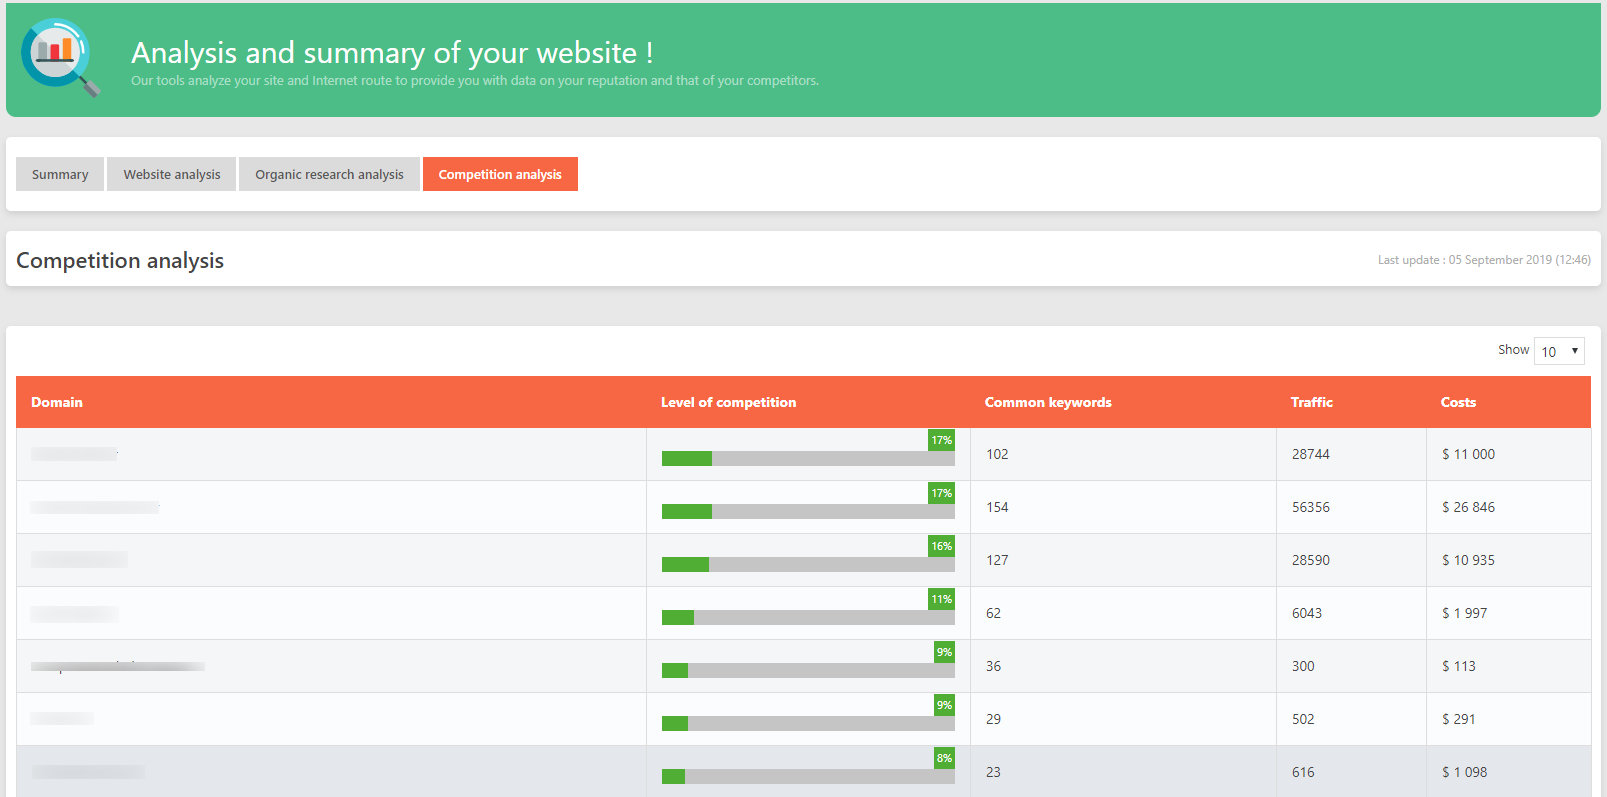Sort by Common keywords column header
The height and width of the screenshot is (797, 1607).
tap(1048, 402)
